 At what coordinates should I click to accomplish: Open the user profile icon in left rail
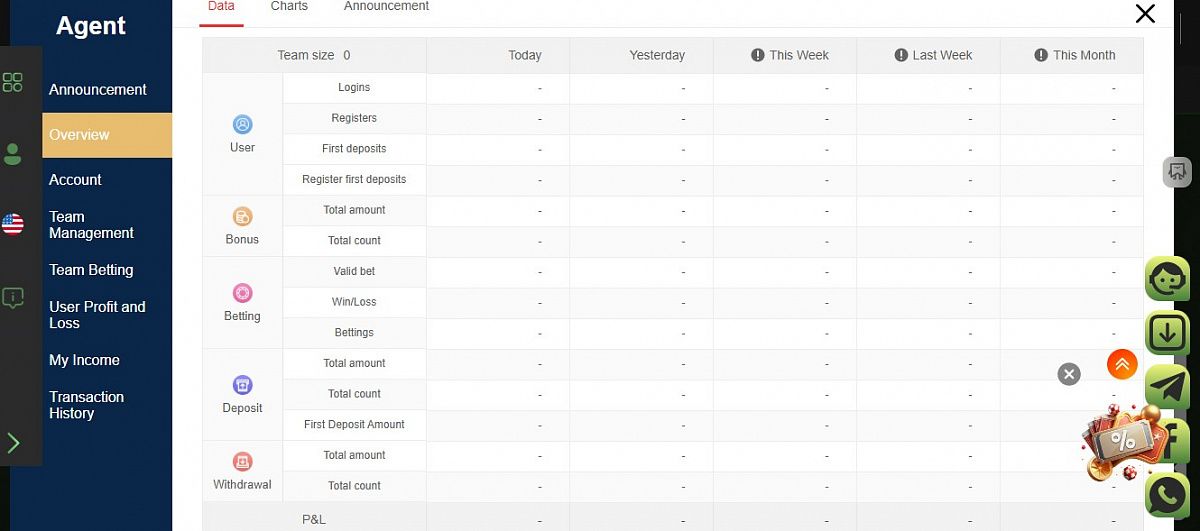point(13,154)
